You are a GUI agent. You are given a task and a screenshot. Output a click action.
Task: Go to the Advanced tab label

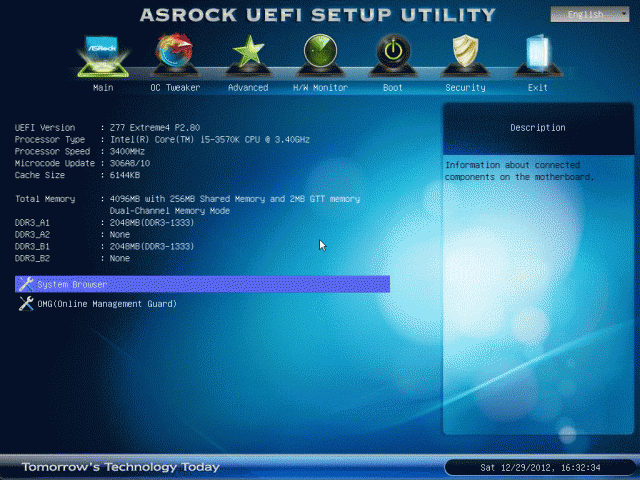pos(248,88)
